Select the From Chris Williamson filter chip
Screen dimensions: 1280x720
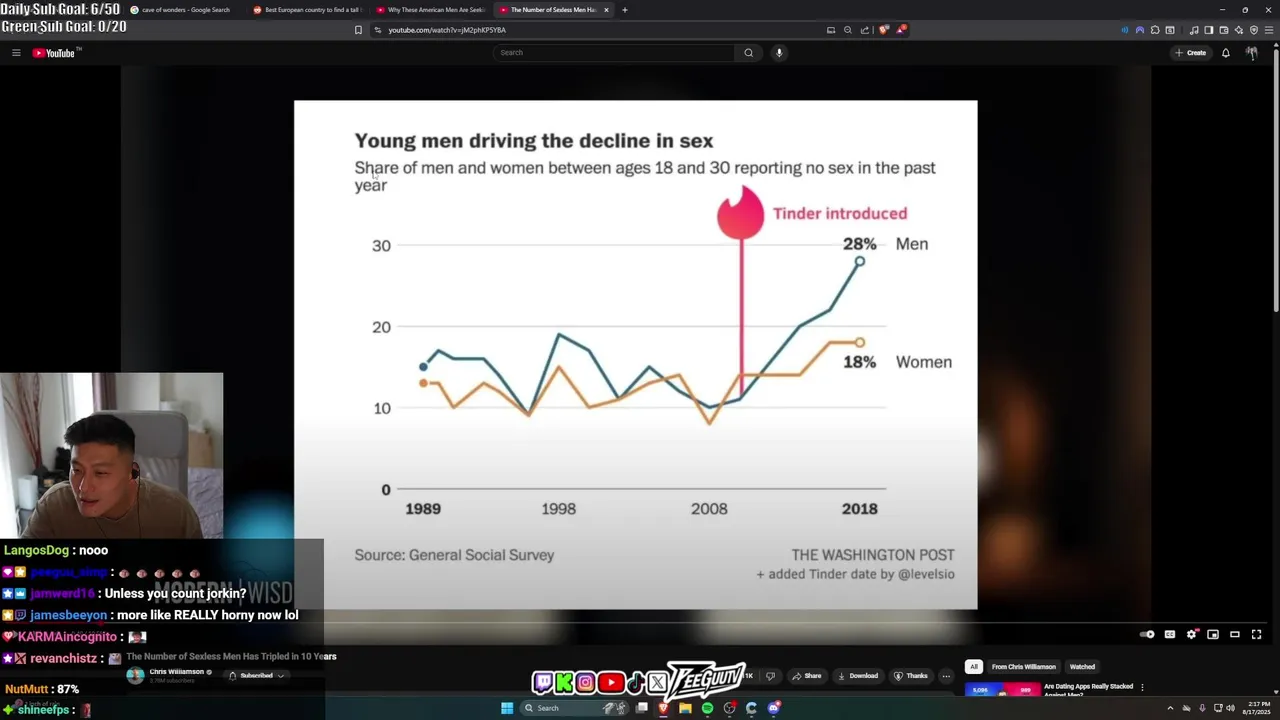coord(1023,667)
